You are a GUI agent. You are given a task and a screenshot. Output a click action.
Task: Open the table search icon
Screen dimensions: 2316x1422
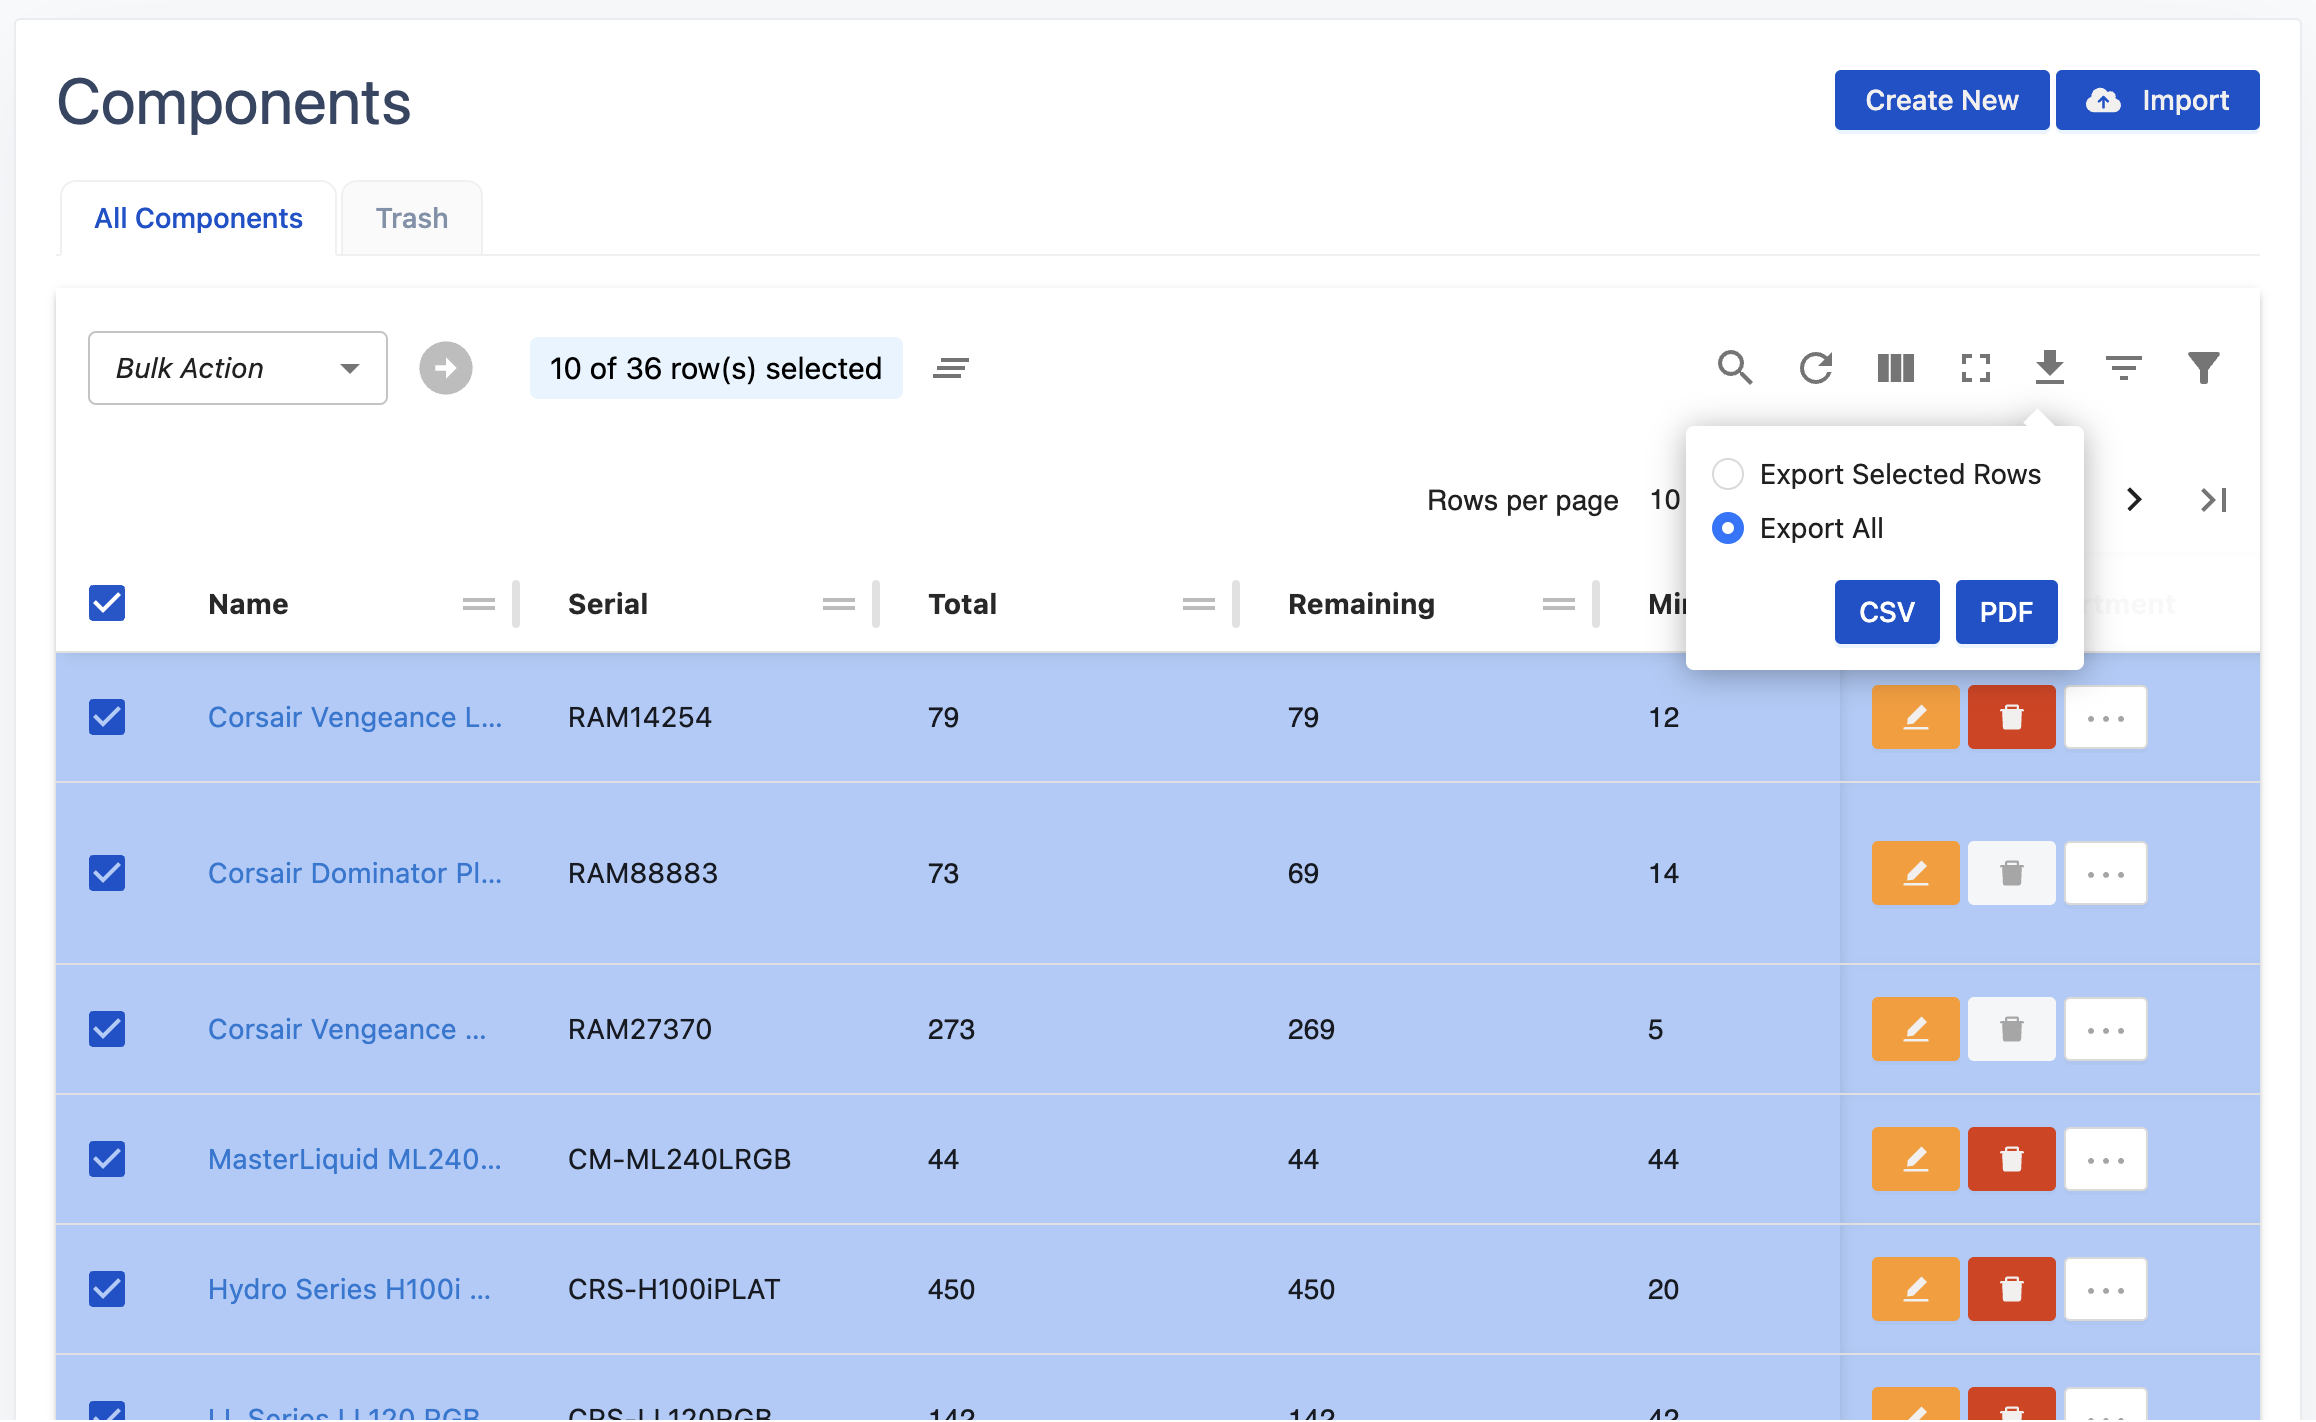1735,368
